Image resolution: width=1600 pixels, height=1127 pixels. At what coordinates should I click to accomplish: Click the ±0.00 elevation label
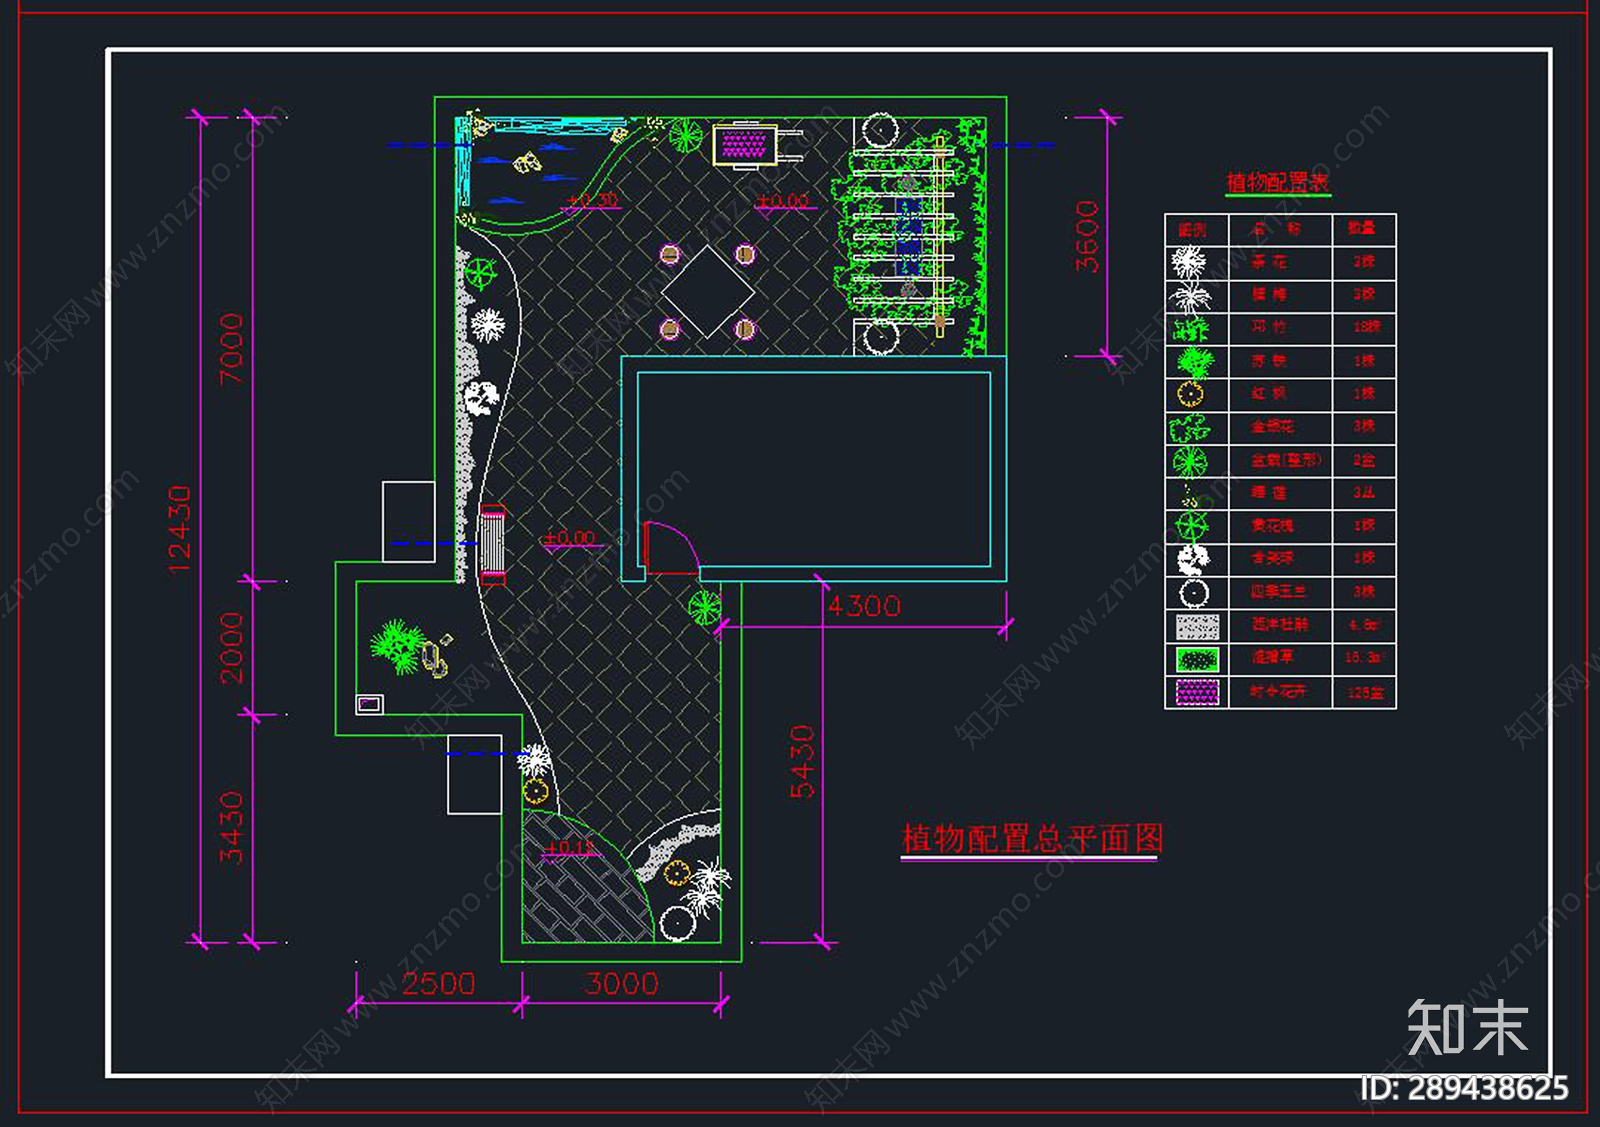pyautogui.click(x=784, y=200)
